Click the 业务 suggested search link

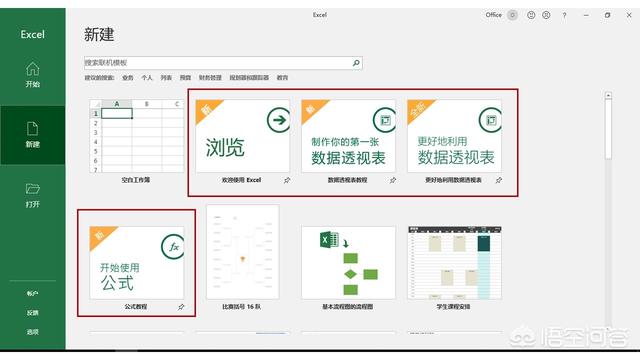click(x=128, y=78)
